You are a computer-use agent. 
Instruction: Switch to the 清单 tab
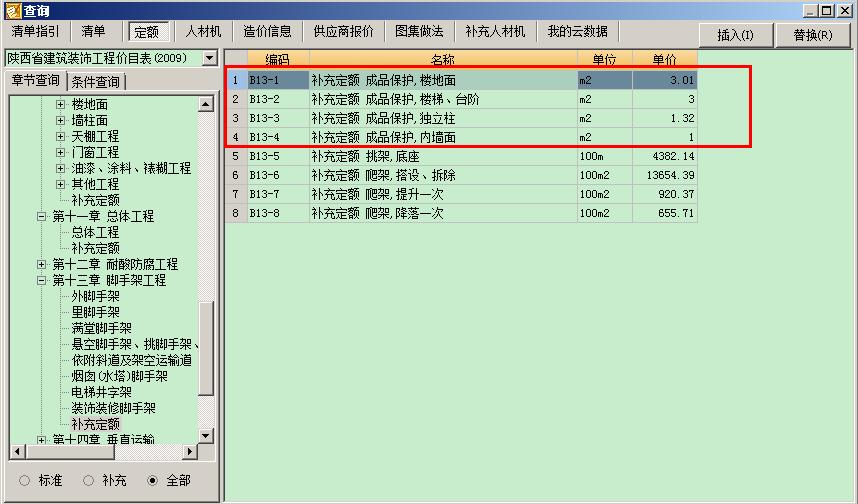coord(93,32)
